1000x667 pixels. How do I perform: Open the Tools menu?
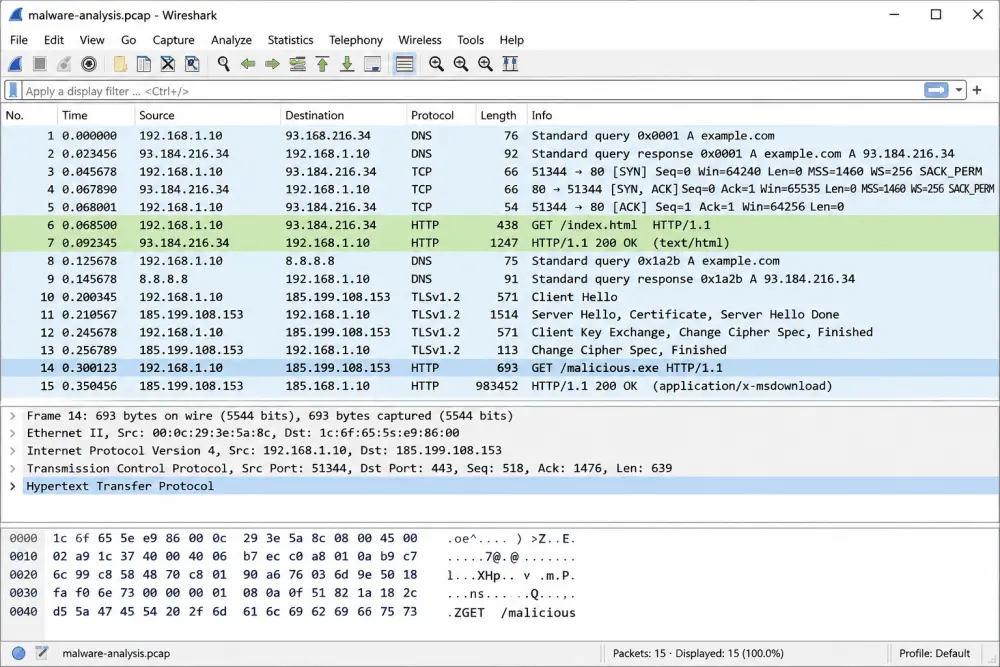click(x=470, y=40)
